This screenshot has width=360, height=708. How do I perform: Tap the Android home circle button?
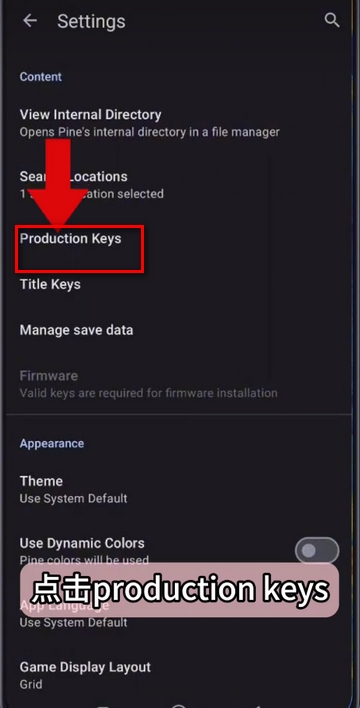click(180, 705)
